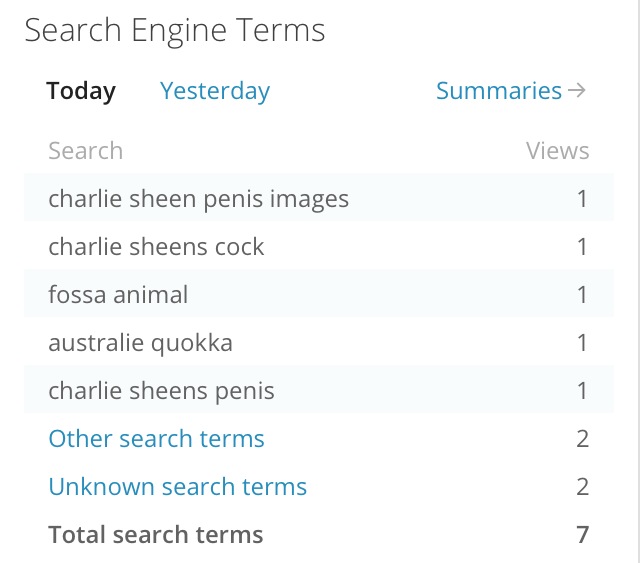Switch to the Today tab
The height and width of the screenshot is (563, 640).
pos(81,91)
